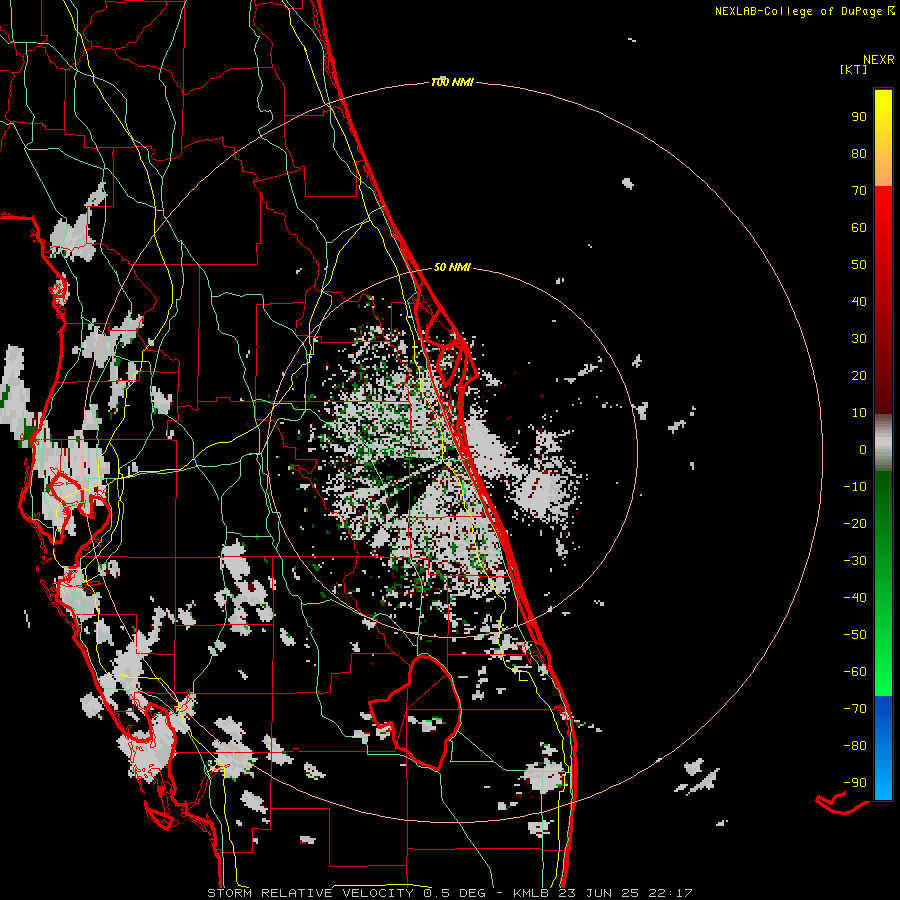Click the 30 value on the velocity scale
Viewport: 900px width, 900px height.
pyautogui.click(x=859, y=339)
